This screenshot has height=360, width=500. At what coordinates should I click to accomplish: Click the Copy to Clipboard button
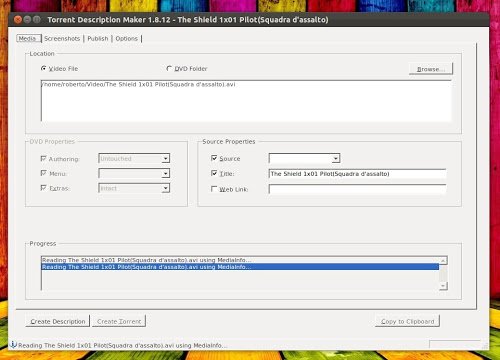pos(407,321)
